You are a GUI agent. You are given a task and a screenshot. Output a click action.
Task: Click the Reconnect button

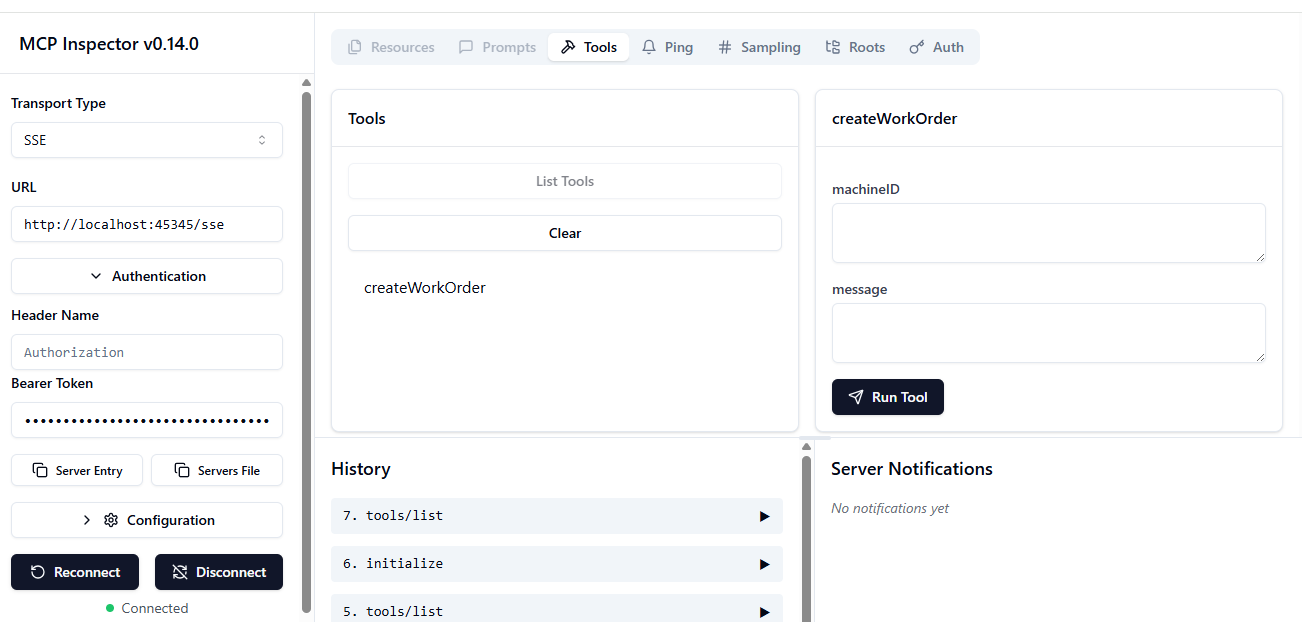click(75, 572)
